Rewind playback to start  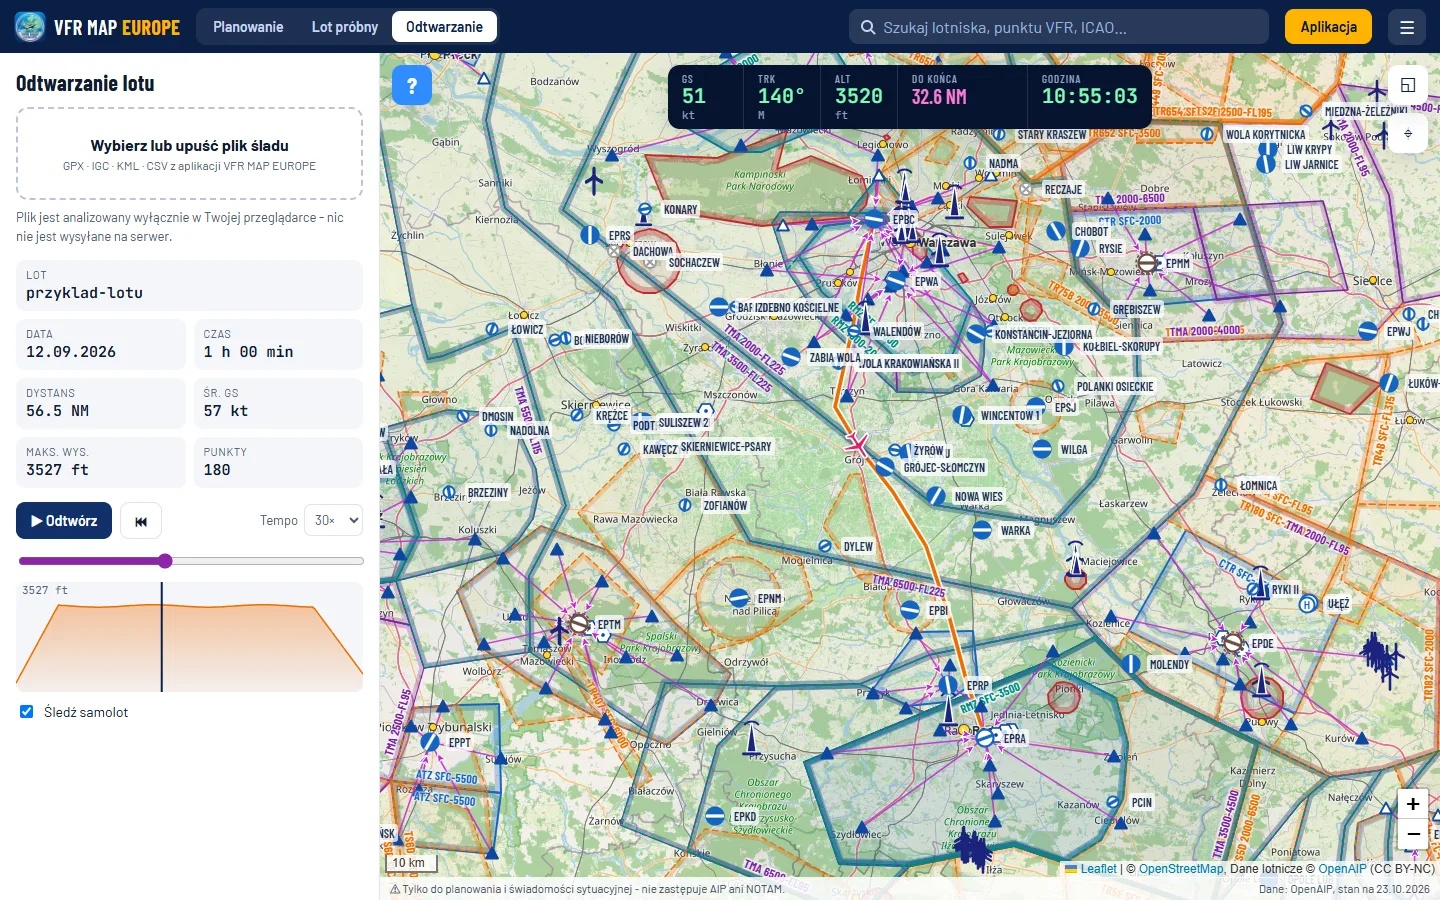(x=141, y=521)
